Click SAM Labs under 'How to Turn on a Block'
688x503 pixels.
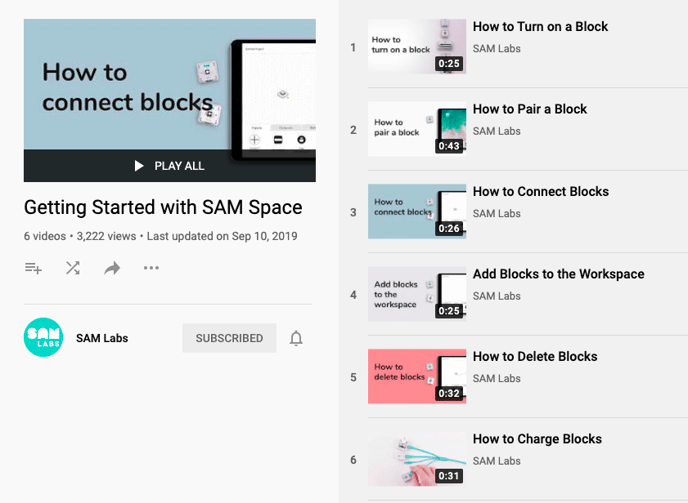point(497,49)
